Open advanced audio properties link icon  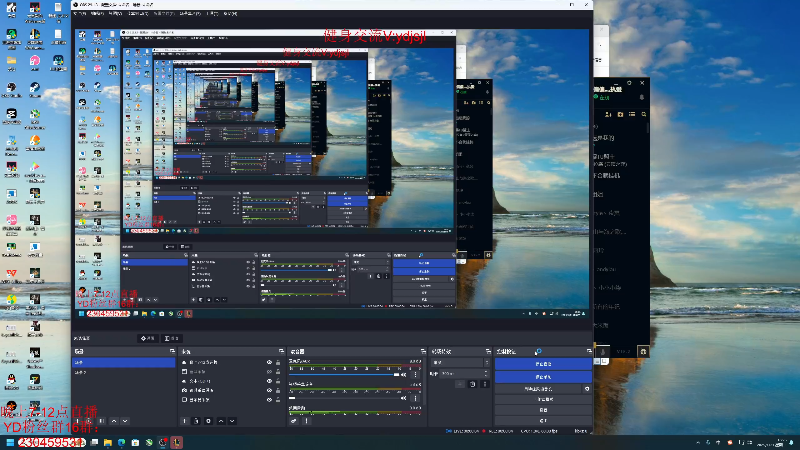pos(294,421)
